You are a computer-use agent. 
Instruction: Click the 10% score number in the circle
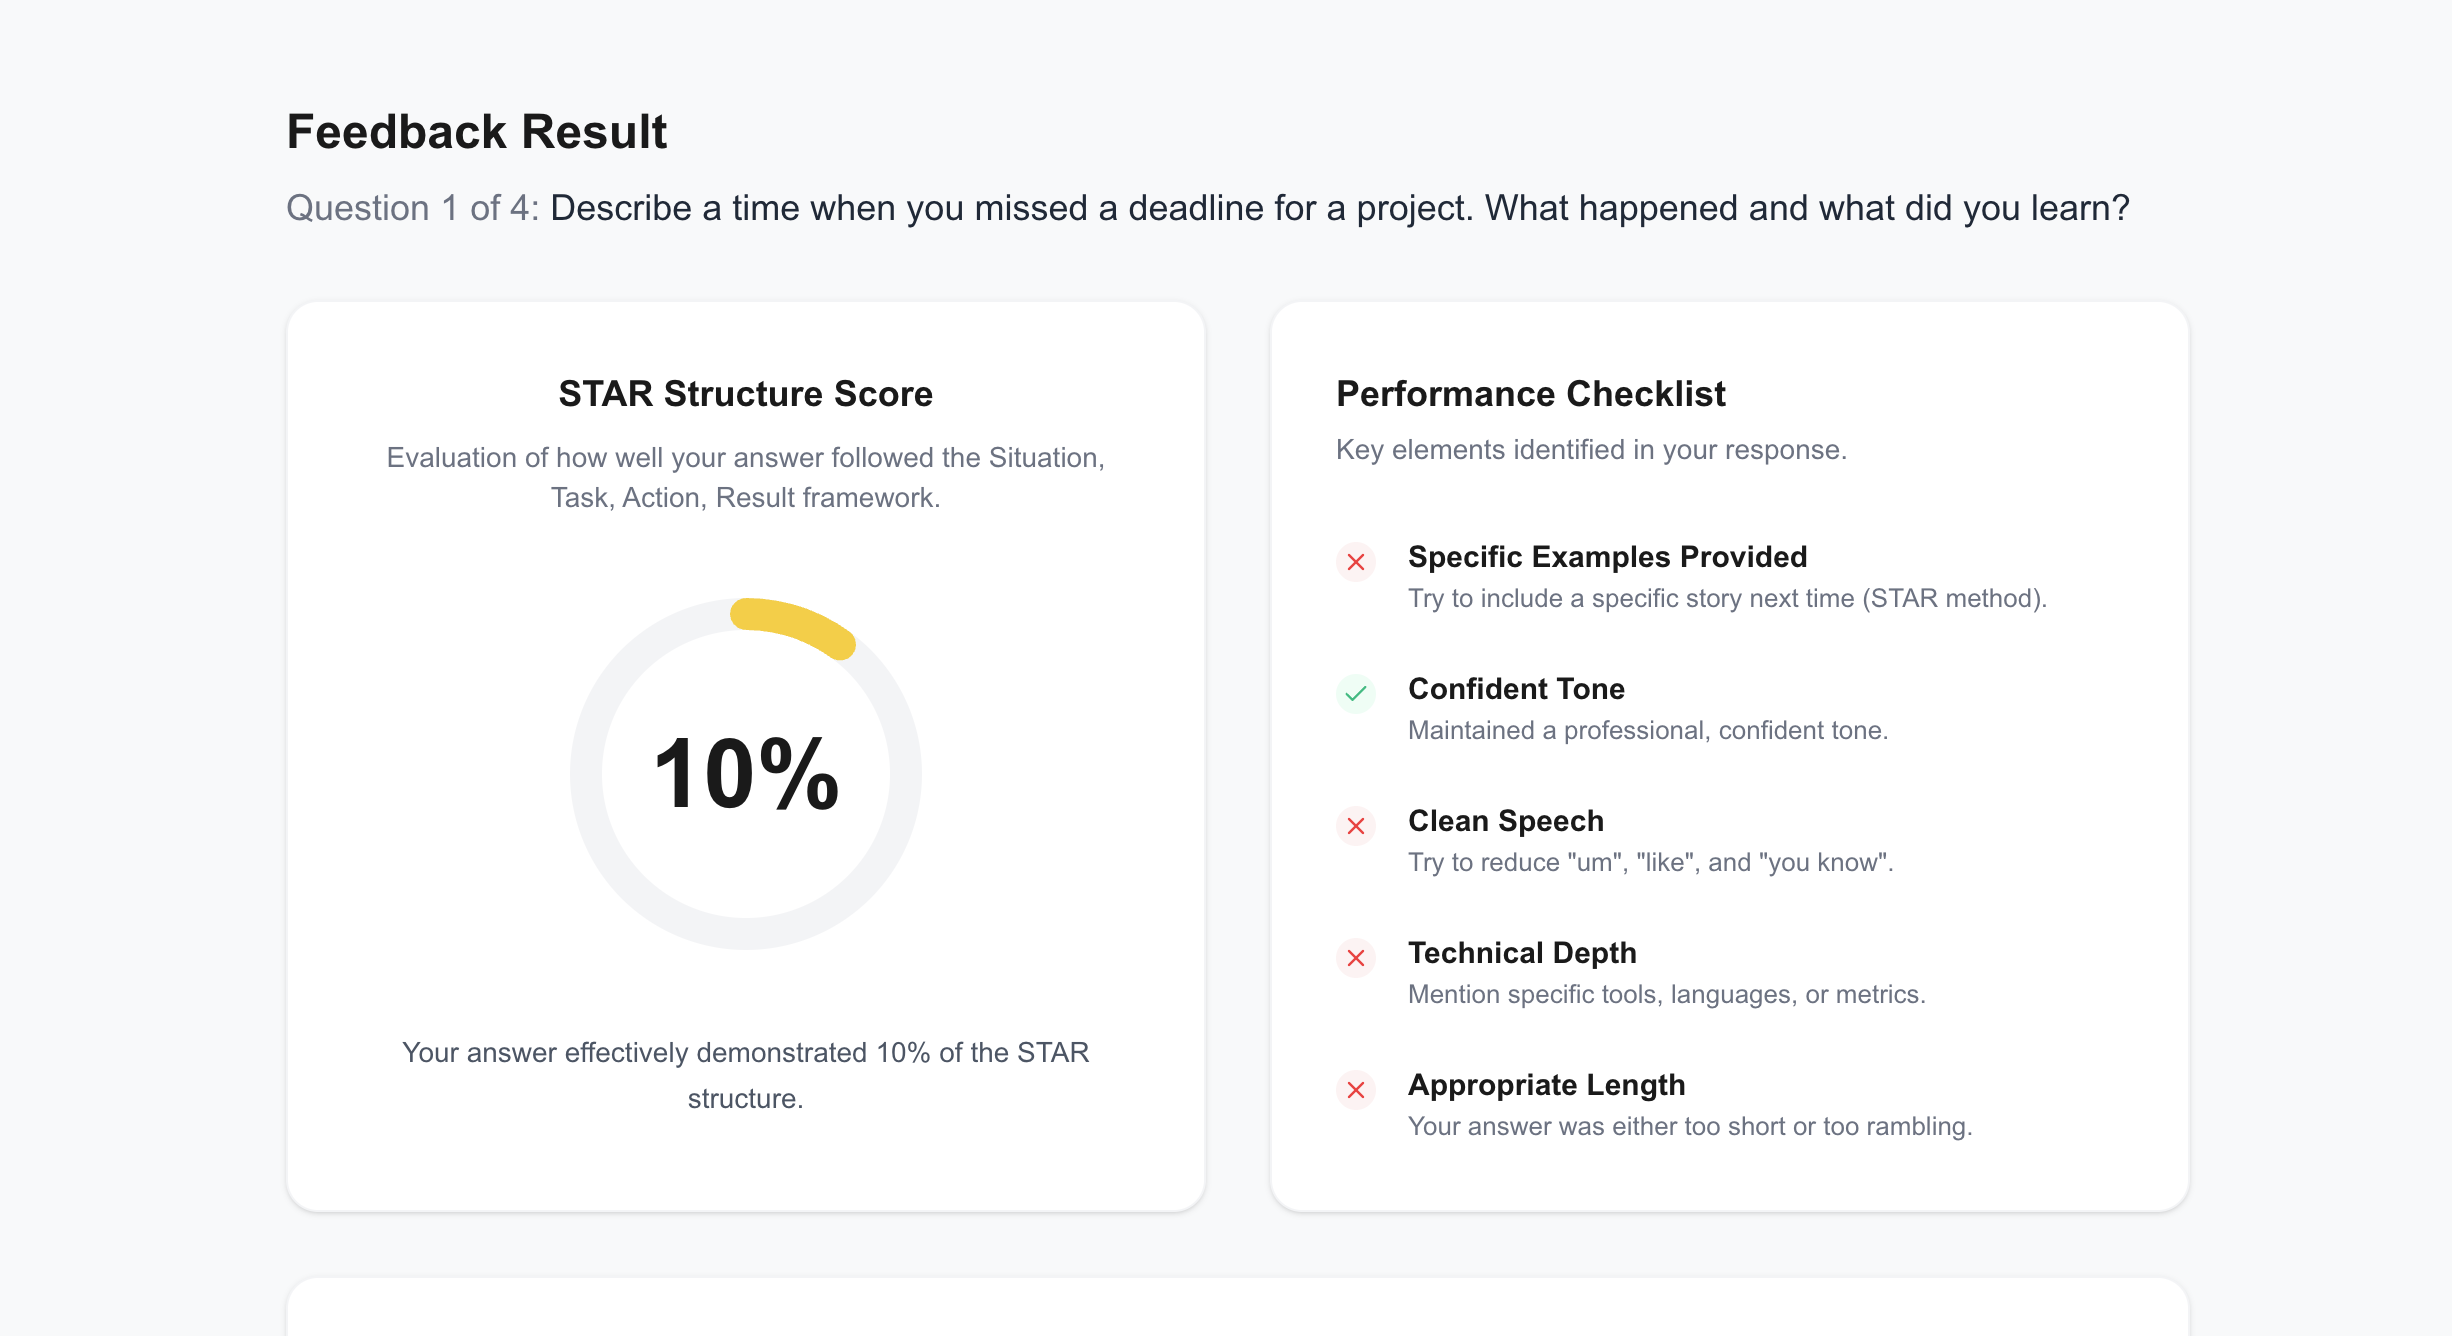[746, 774]
